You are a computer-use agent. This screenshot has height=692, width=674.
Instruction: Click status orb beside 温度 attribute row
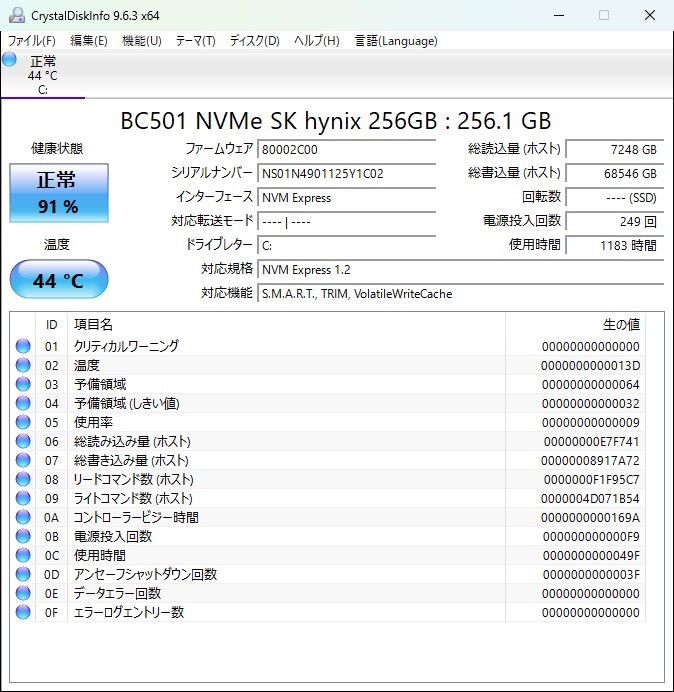tap(23, 365)
